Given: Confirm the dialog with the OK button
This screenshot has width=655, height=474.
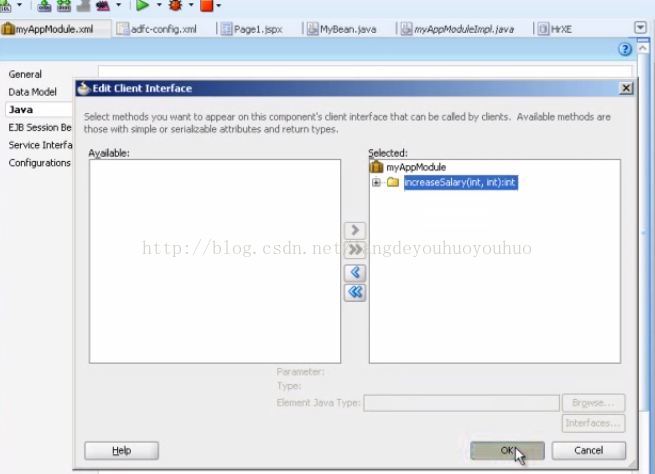Looking at the screenshot, I should pyautogui.click(x=507, y=450).
